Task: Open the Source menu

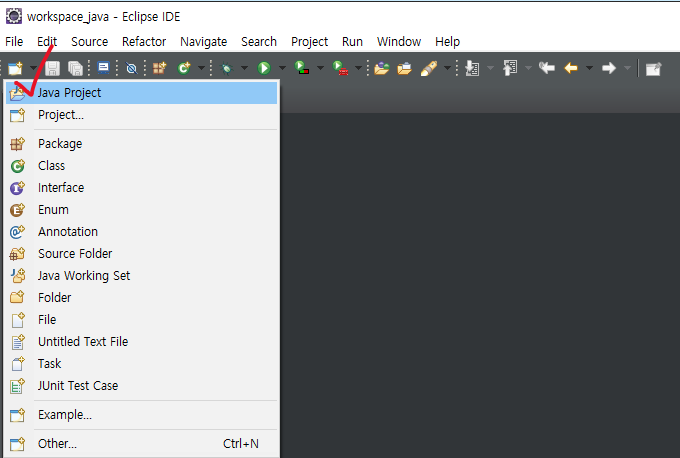Action: tap(89, 42)
